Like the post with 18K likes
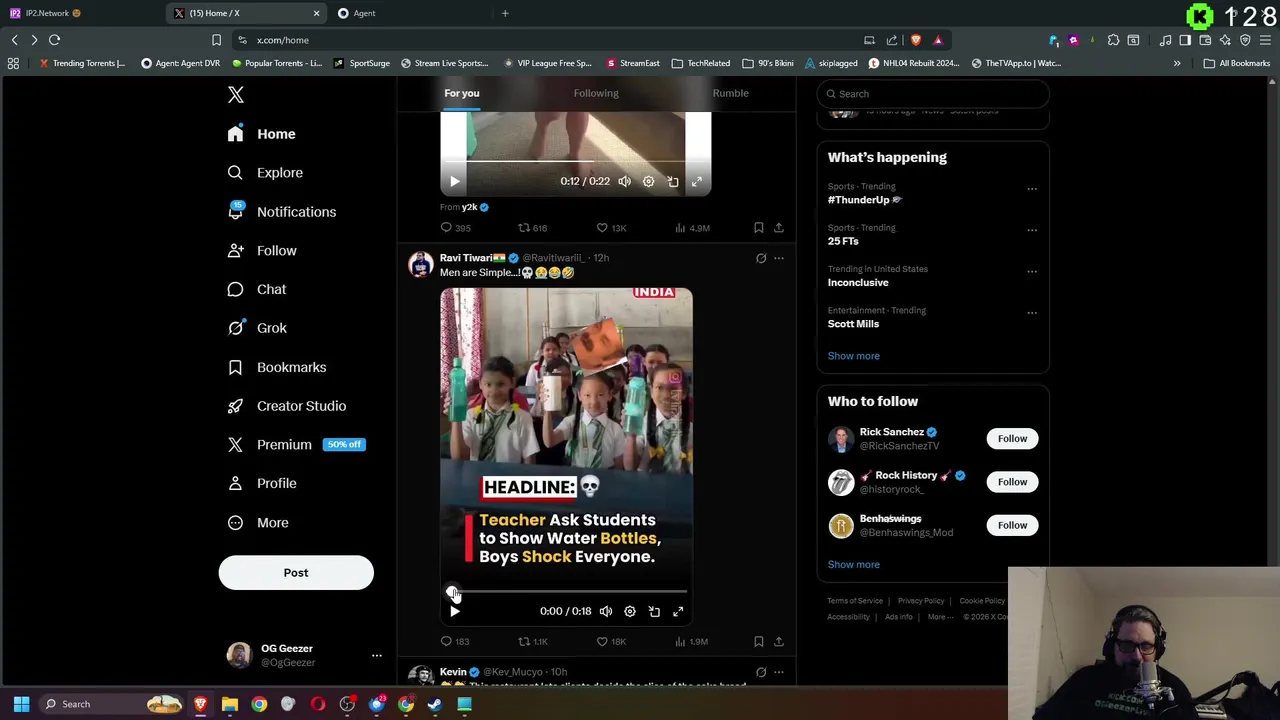1280x720 pixels. pyautogui.click(x=611, y=642)
